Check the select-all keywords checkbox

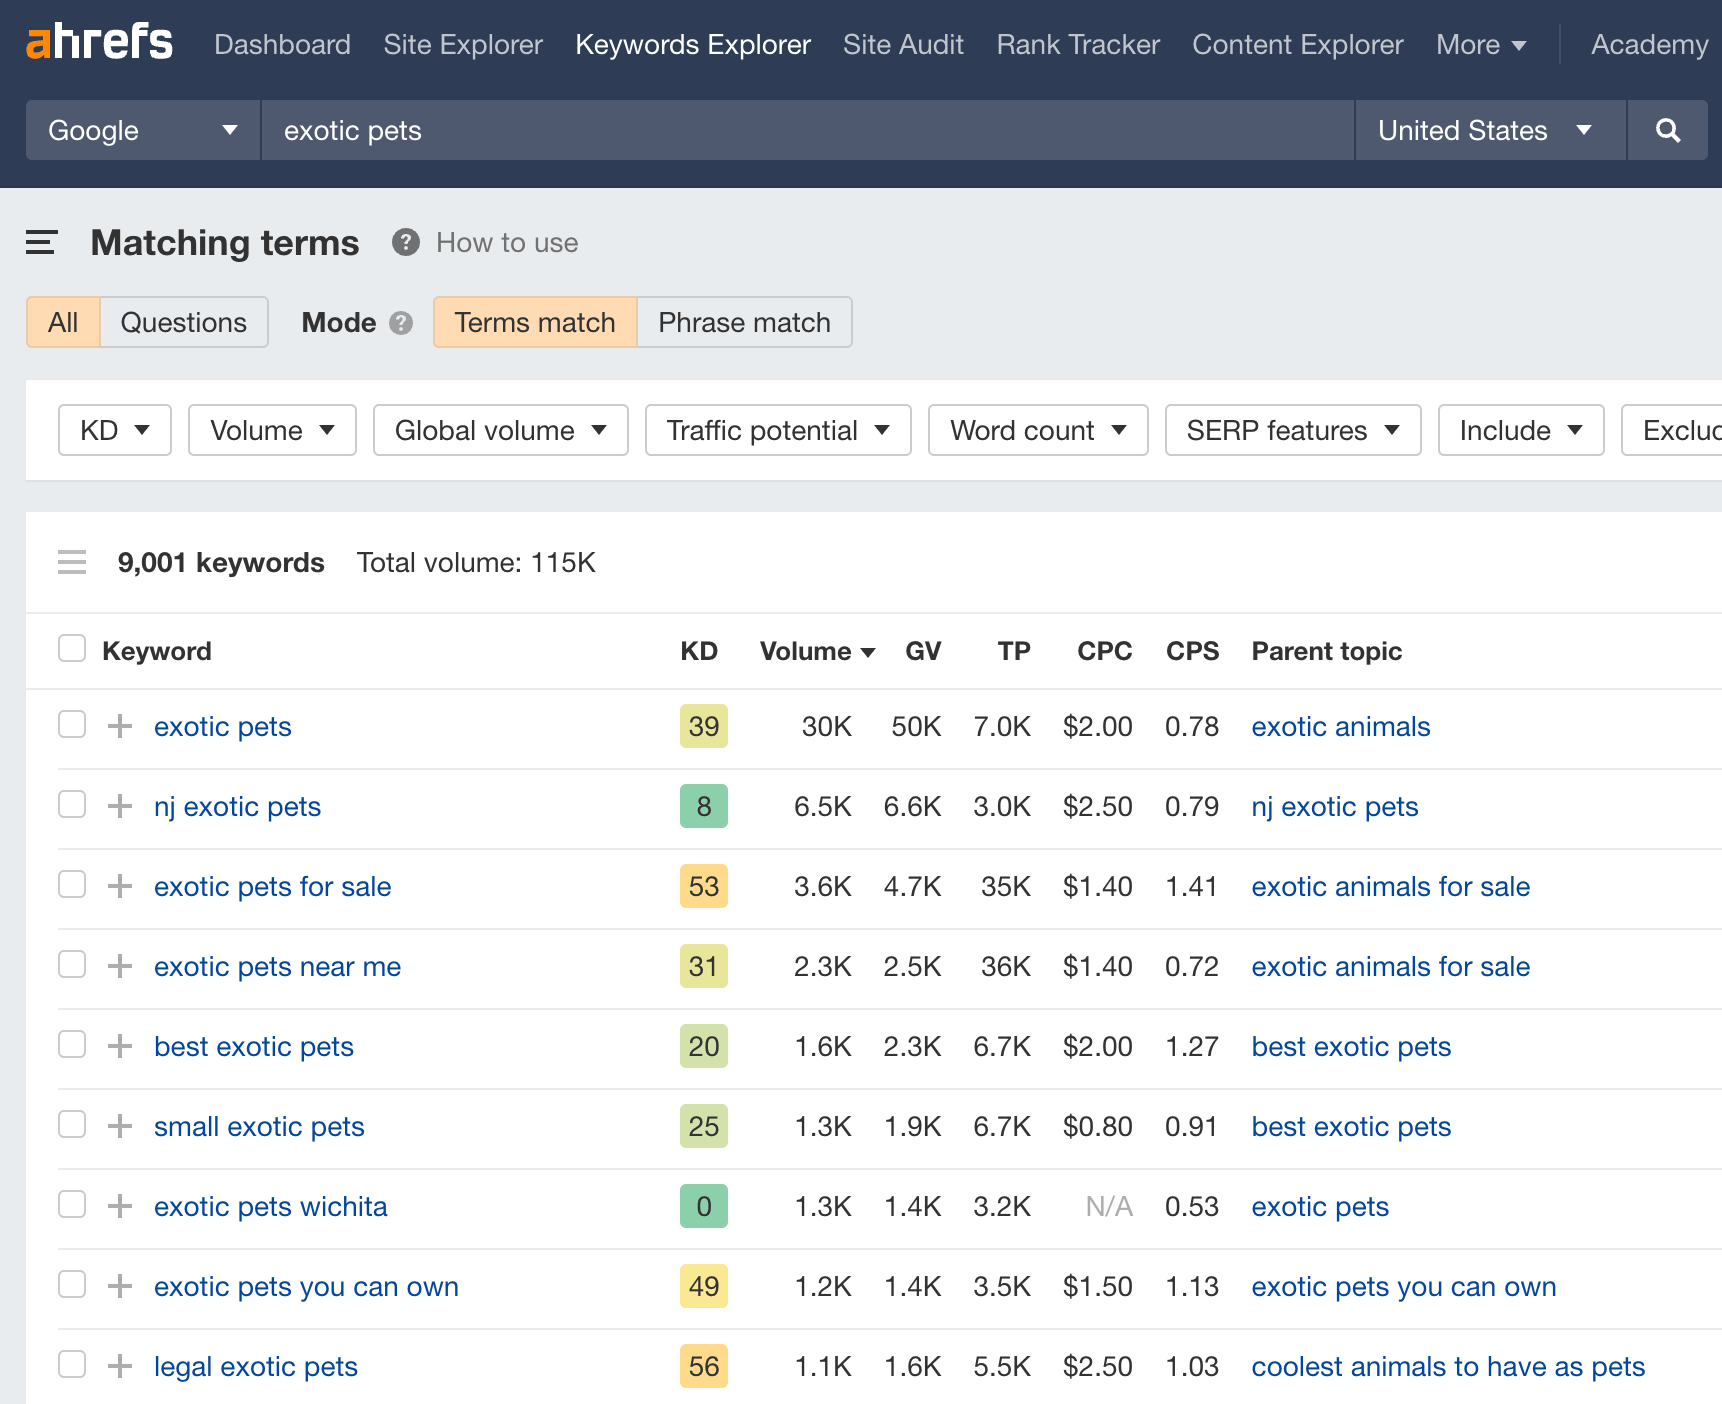[x=71, y=648]
